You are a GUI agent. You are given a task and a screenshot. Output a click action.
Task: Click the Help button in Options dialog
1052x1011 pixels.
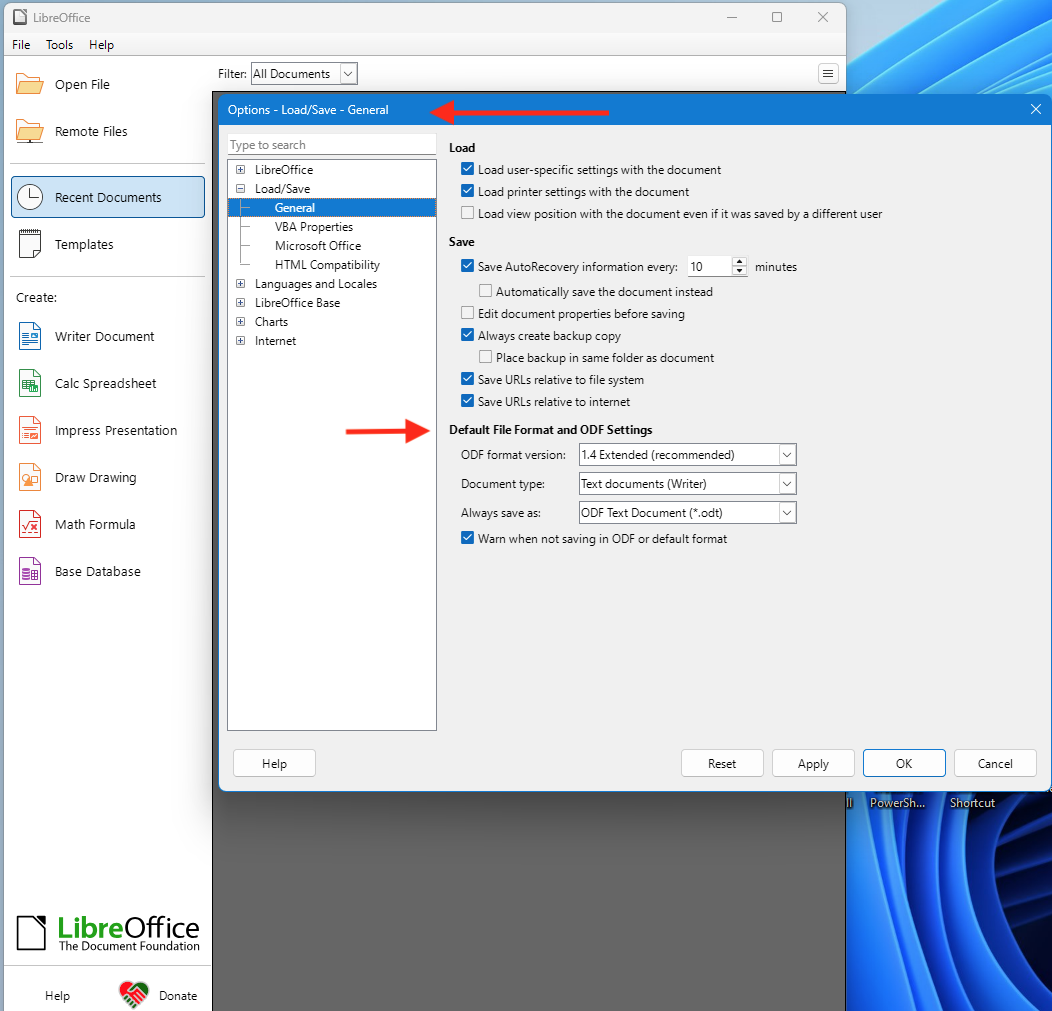point(274,763)
